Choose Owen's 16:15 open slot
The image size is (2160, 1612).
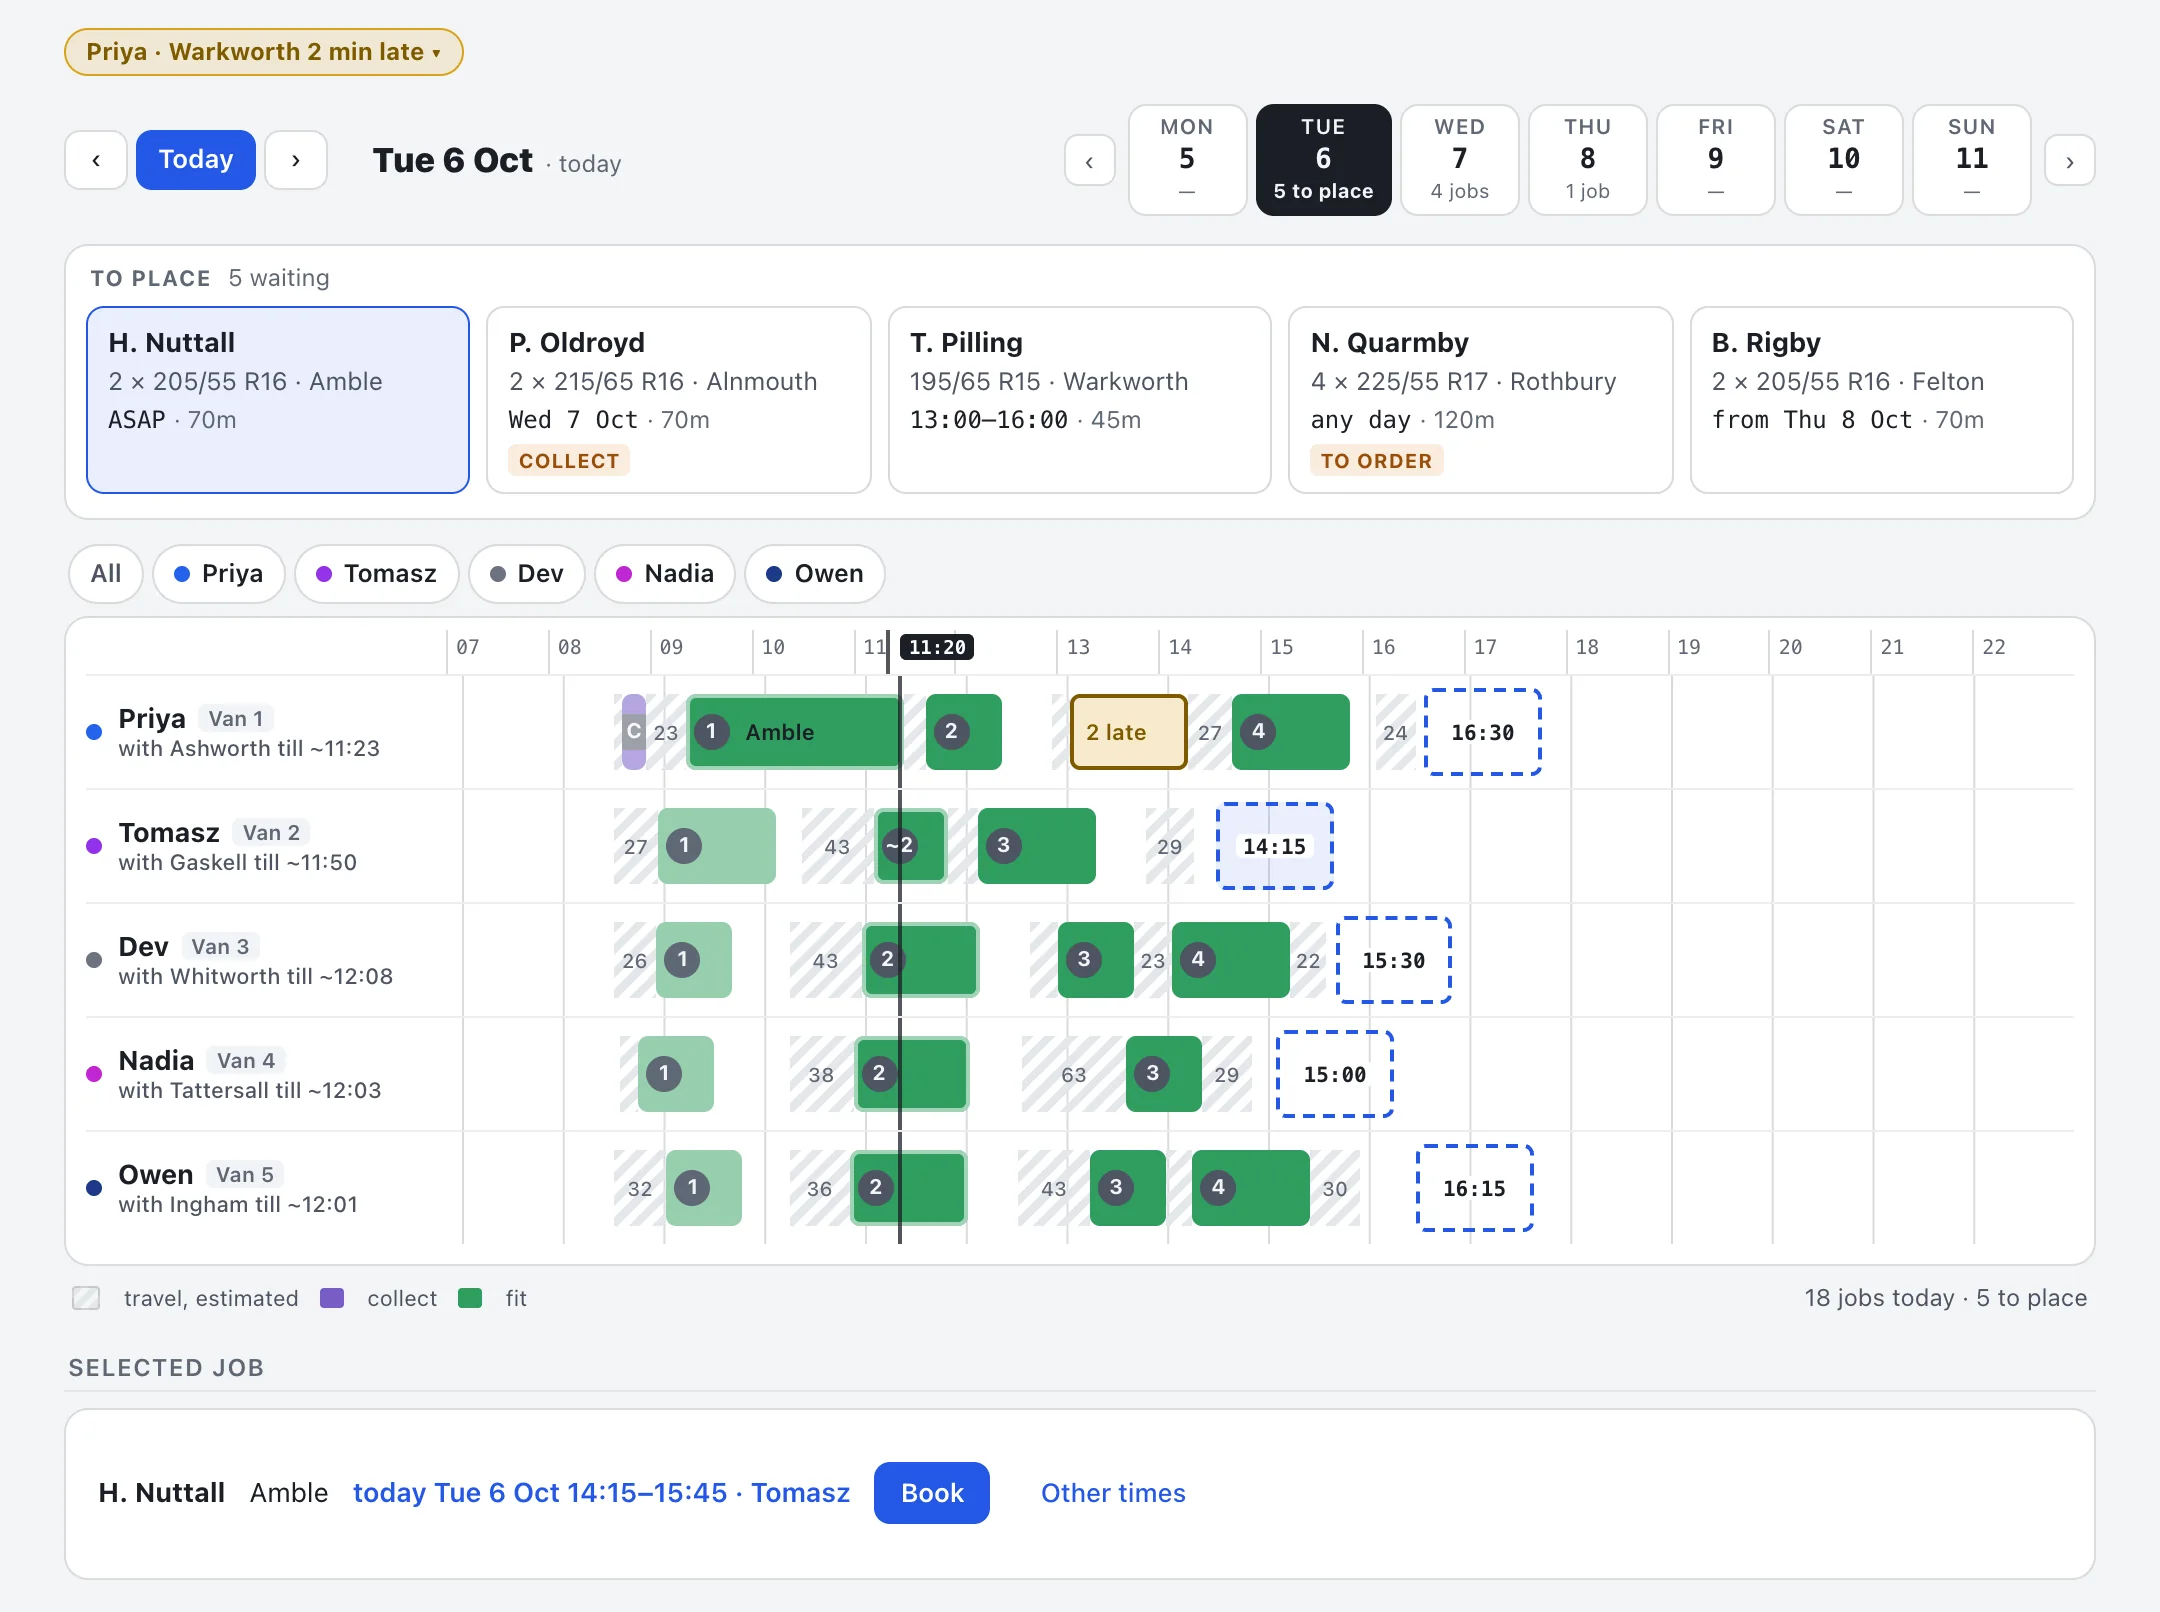point(1475,1188)
